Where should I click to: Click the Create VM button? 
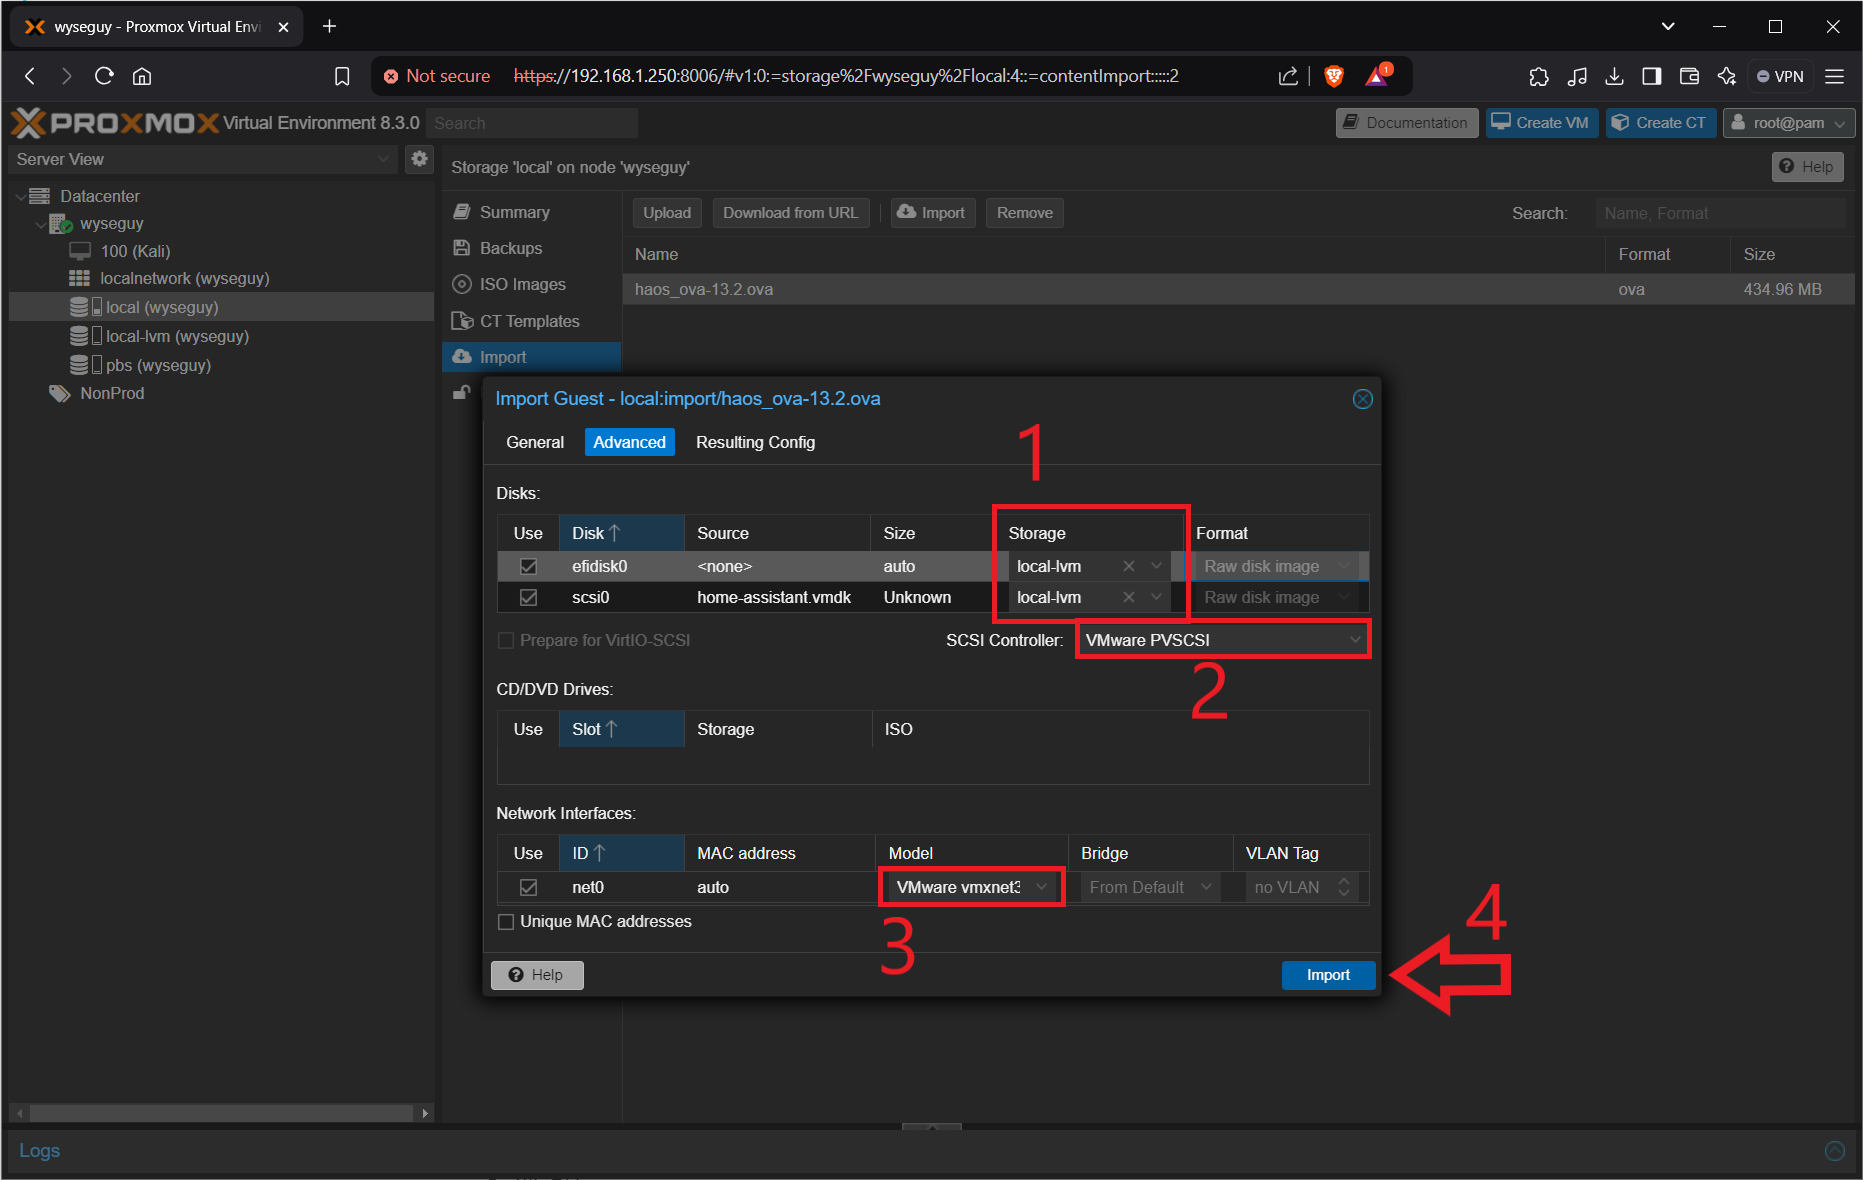(x=1541, y=123)
